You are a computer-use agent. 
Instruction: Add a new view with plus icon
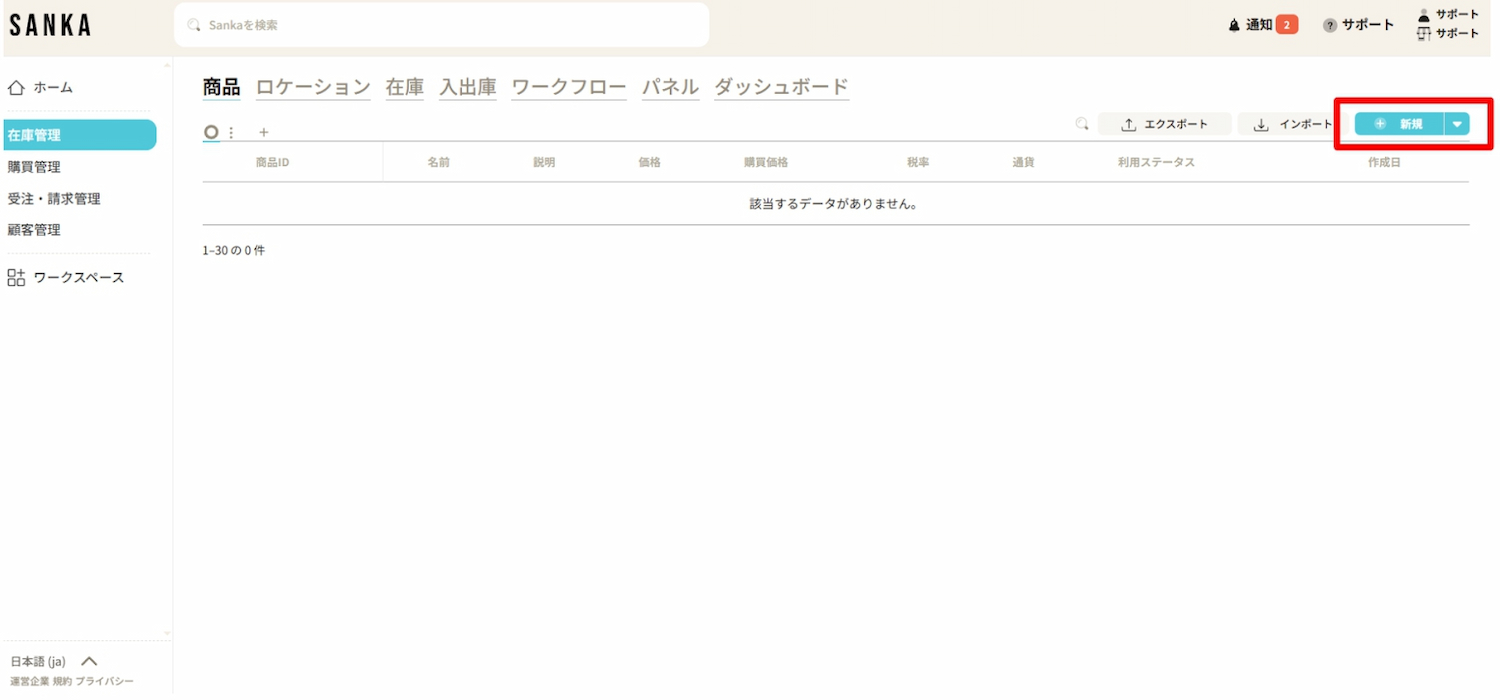coord(264,132)
